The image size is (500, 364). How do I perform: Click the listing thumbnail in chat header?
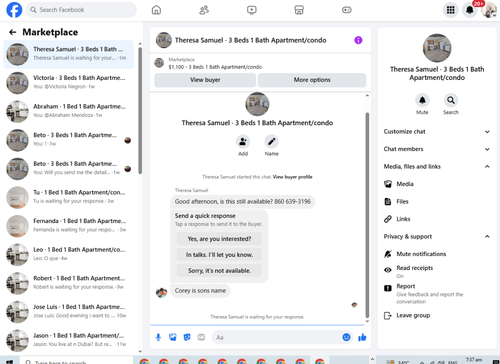(x=164, y=40)
